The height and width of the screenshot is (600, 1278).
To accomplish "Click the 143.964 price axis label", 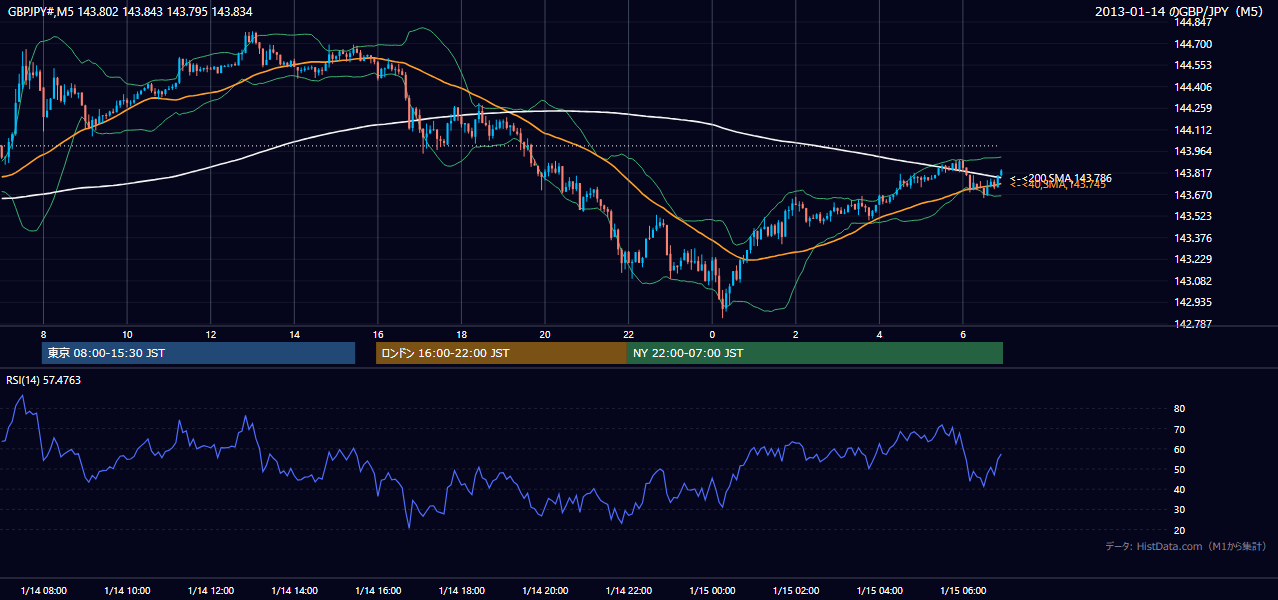I will [1194, 152].
